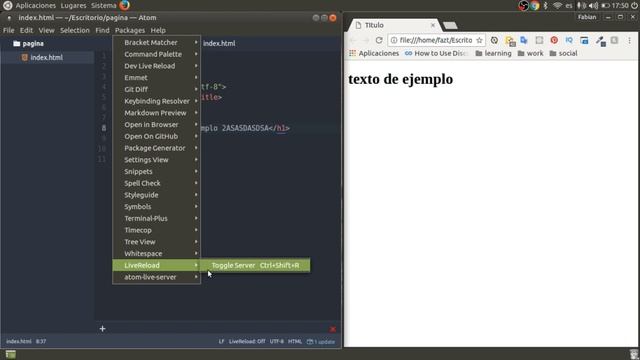Open the Dev Live Reload submenu

click(x=156, y=66)
